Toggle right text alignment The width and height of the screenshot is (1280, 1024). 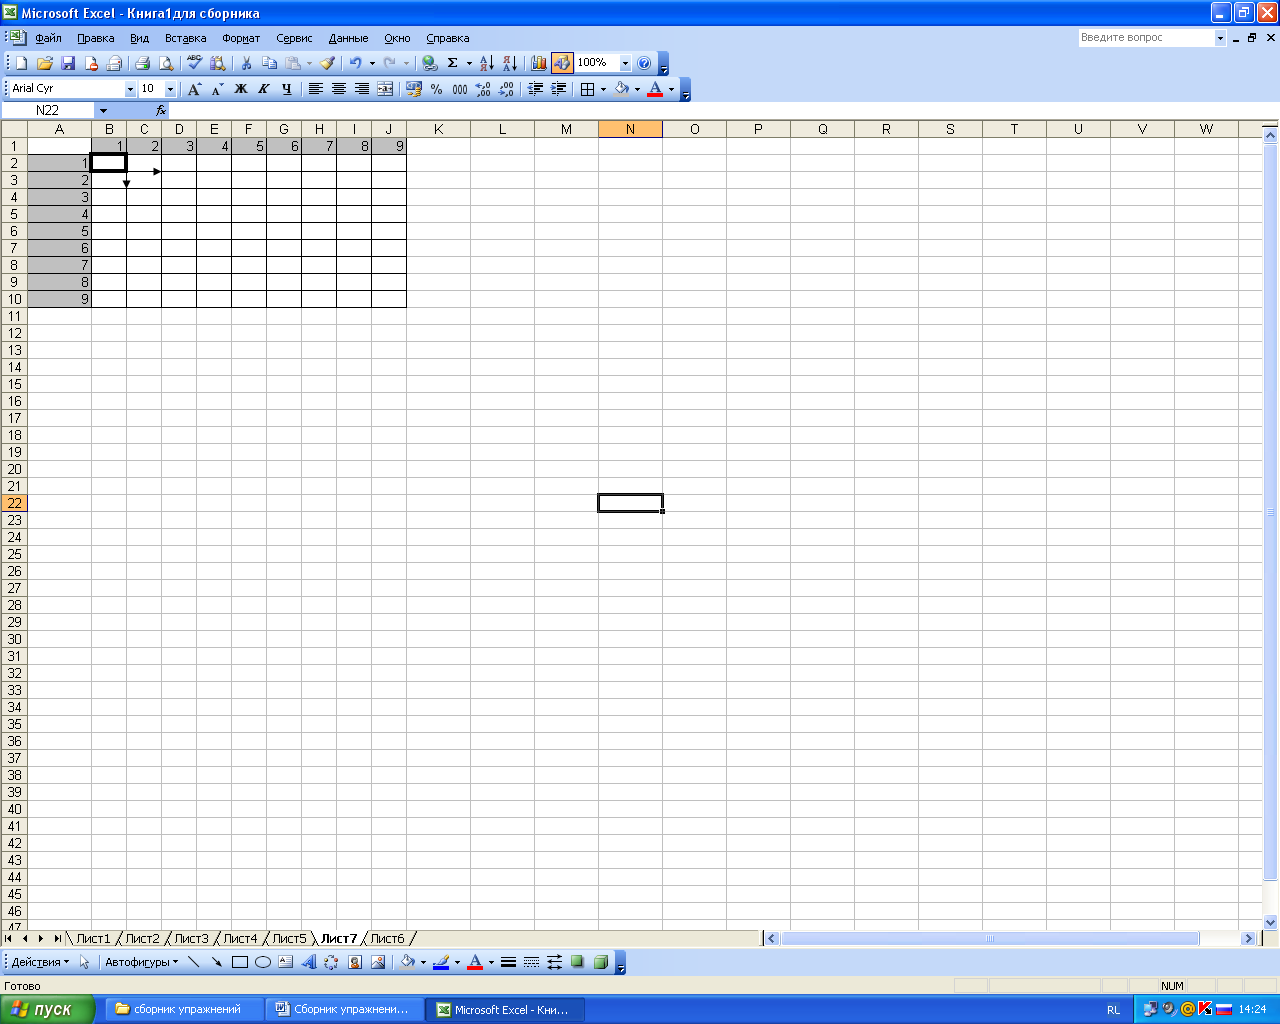362,89
